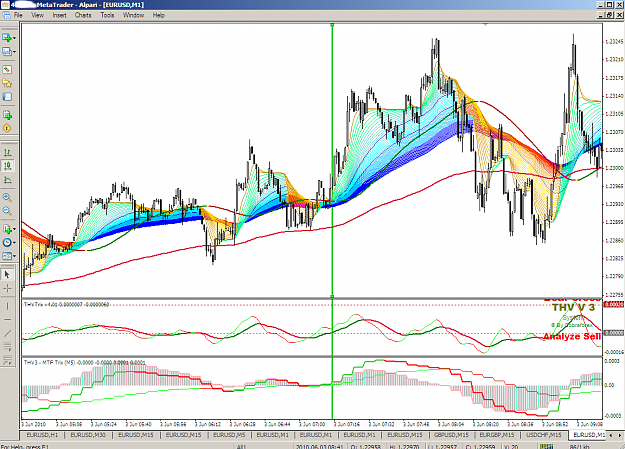Select the Equidistant Channel tool
This screenshot has width=625, height=449.
pyautogui.click(x=7, y=346)
